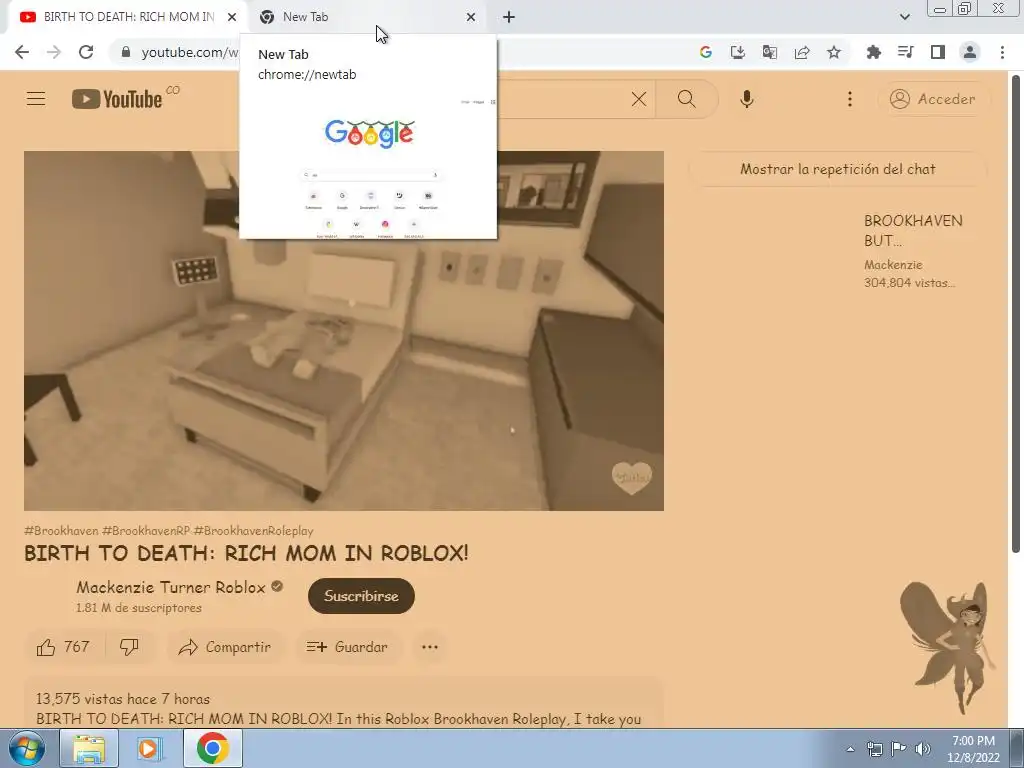The width and height of the screenshot is (1024, 768).
Task: Click the page vertical scrollbar
Action: coord(1016,313)
